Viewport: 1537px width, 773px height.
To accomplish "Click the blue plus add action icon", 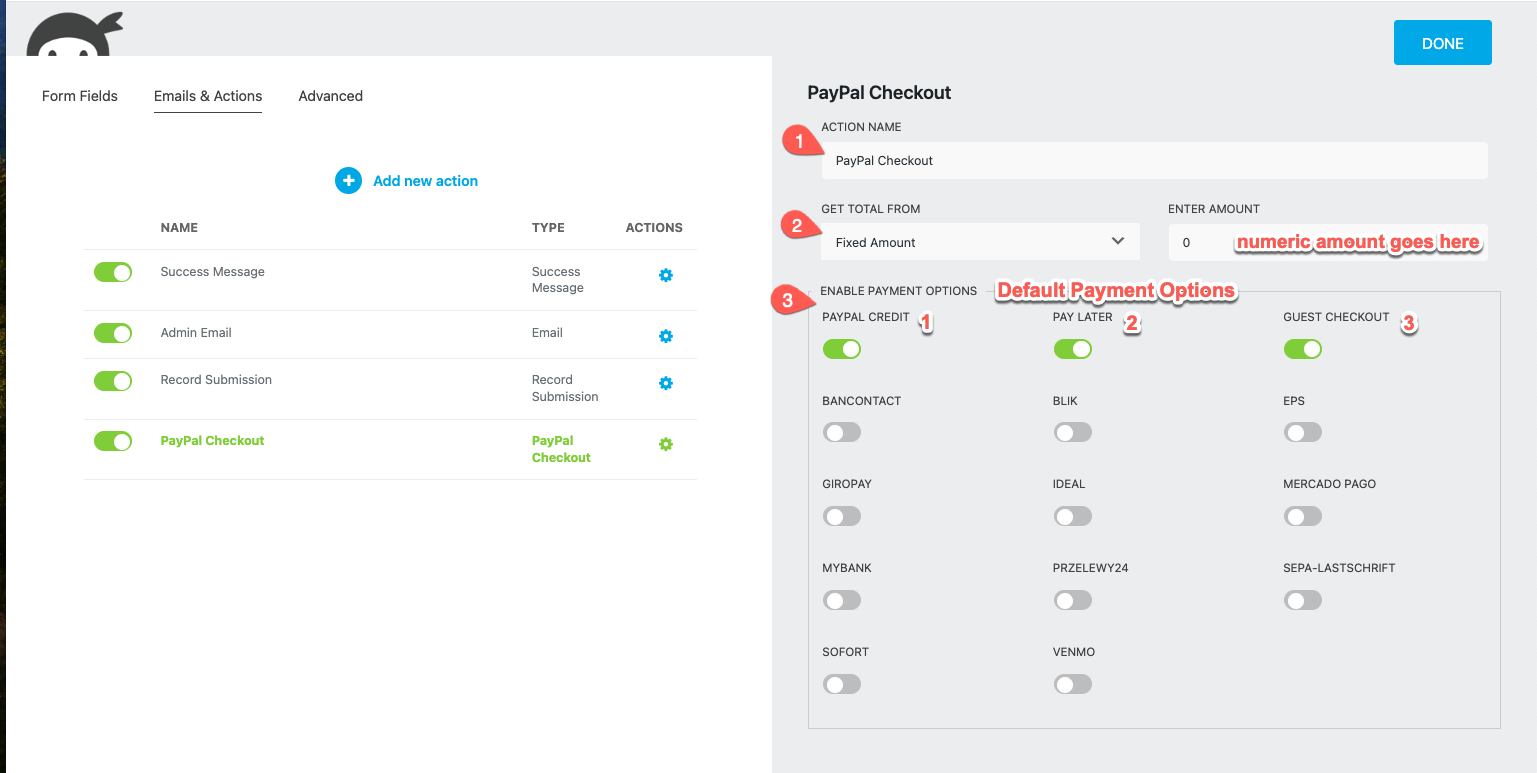I will click(x=348, y=181).
